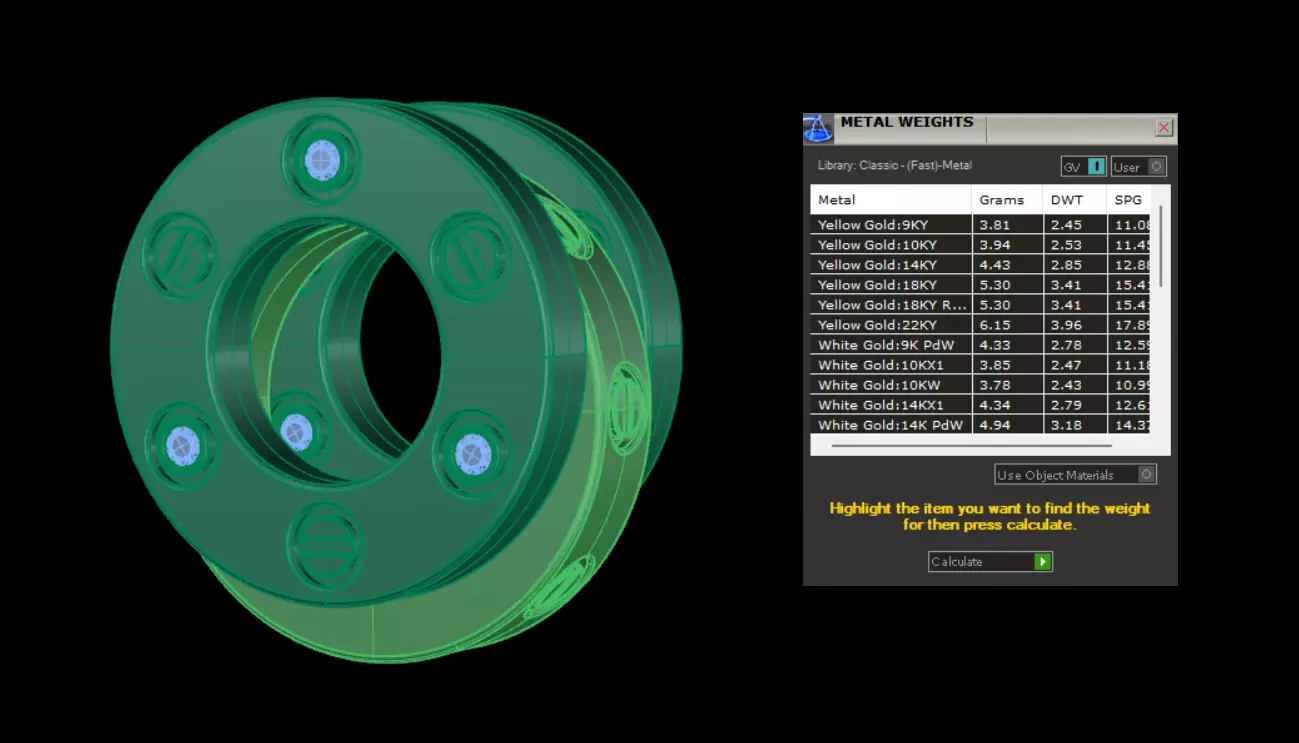
Task: Click the Metal Weights title bar
Action: 990,128
